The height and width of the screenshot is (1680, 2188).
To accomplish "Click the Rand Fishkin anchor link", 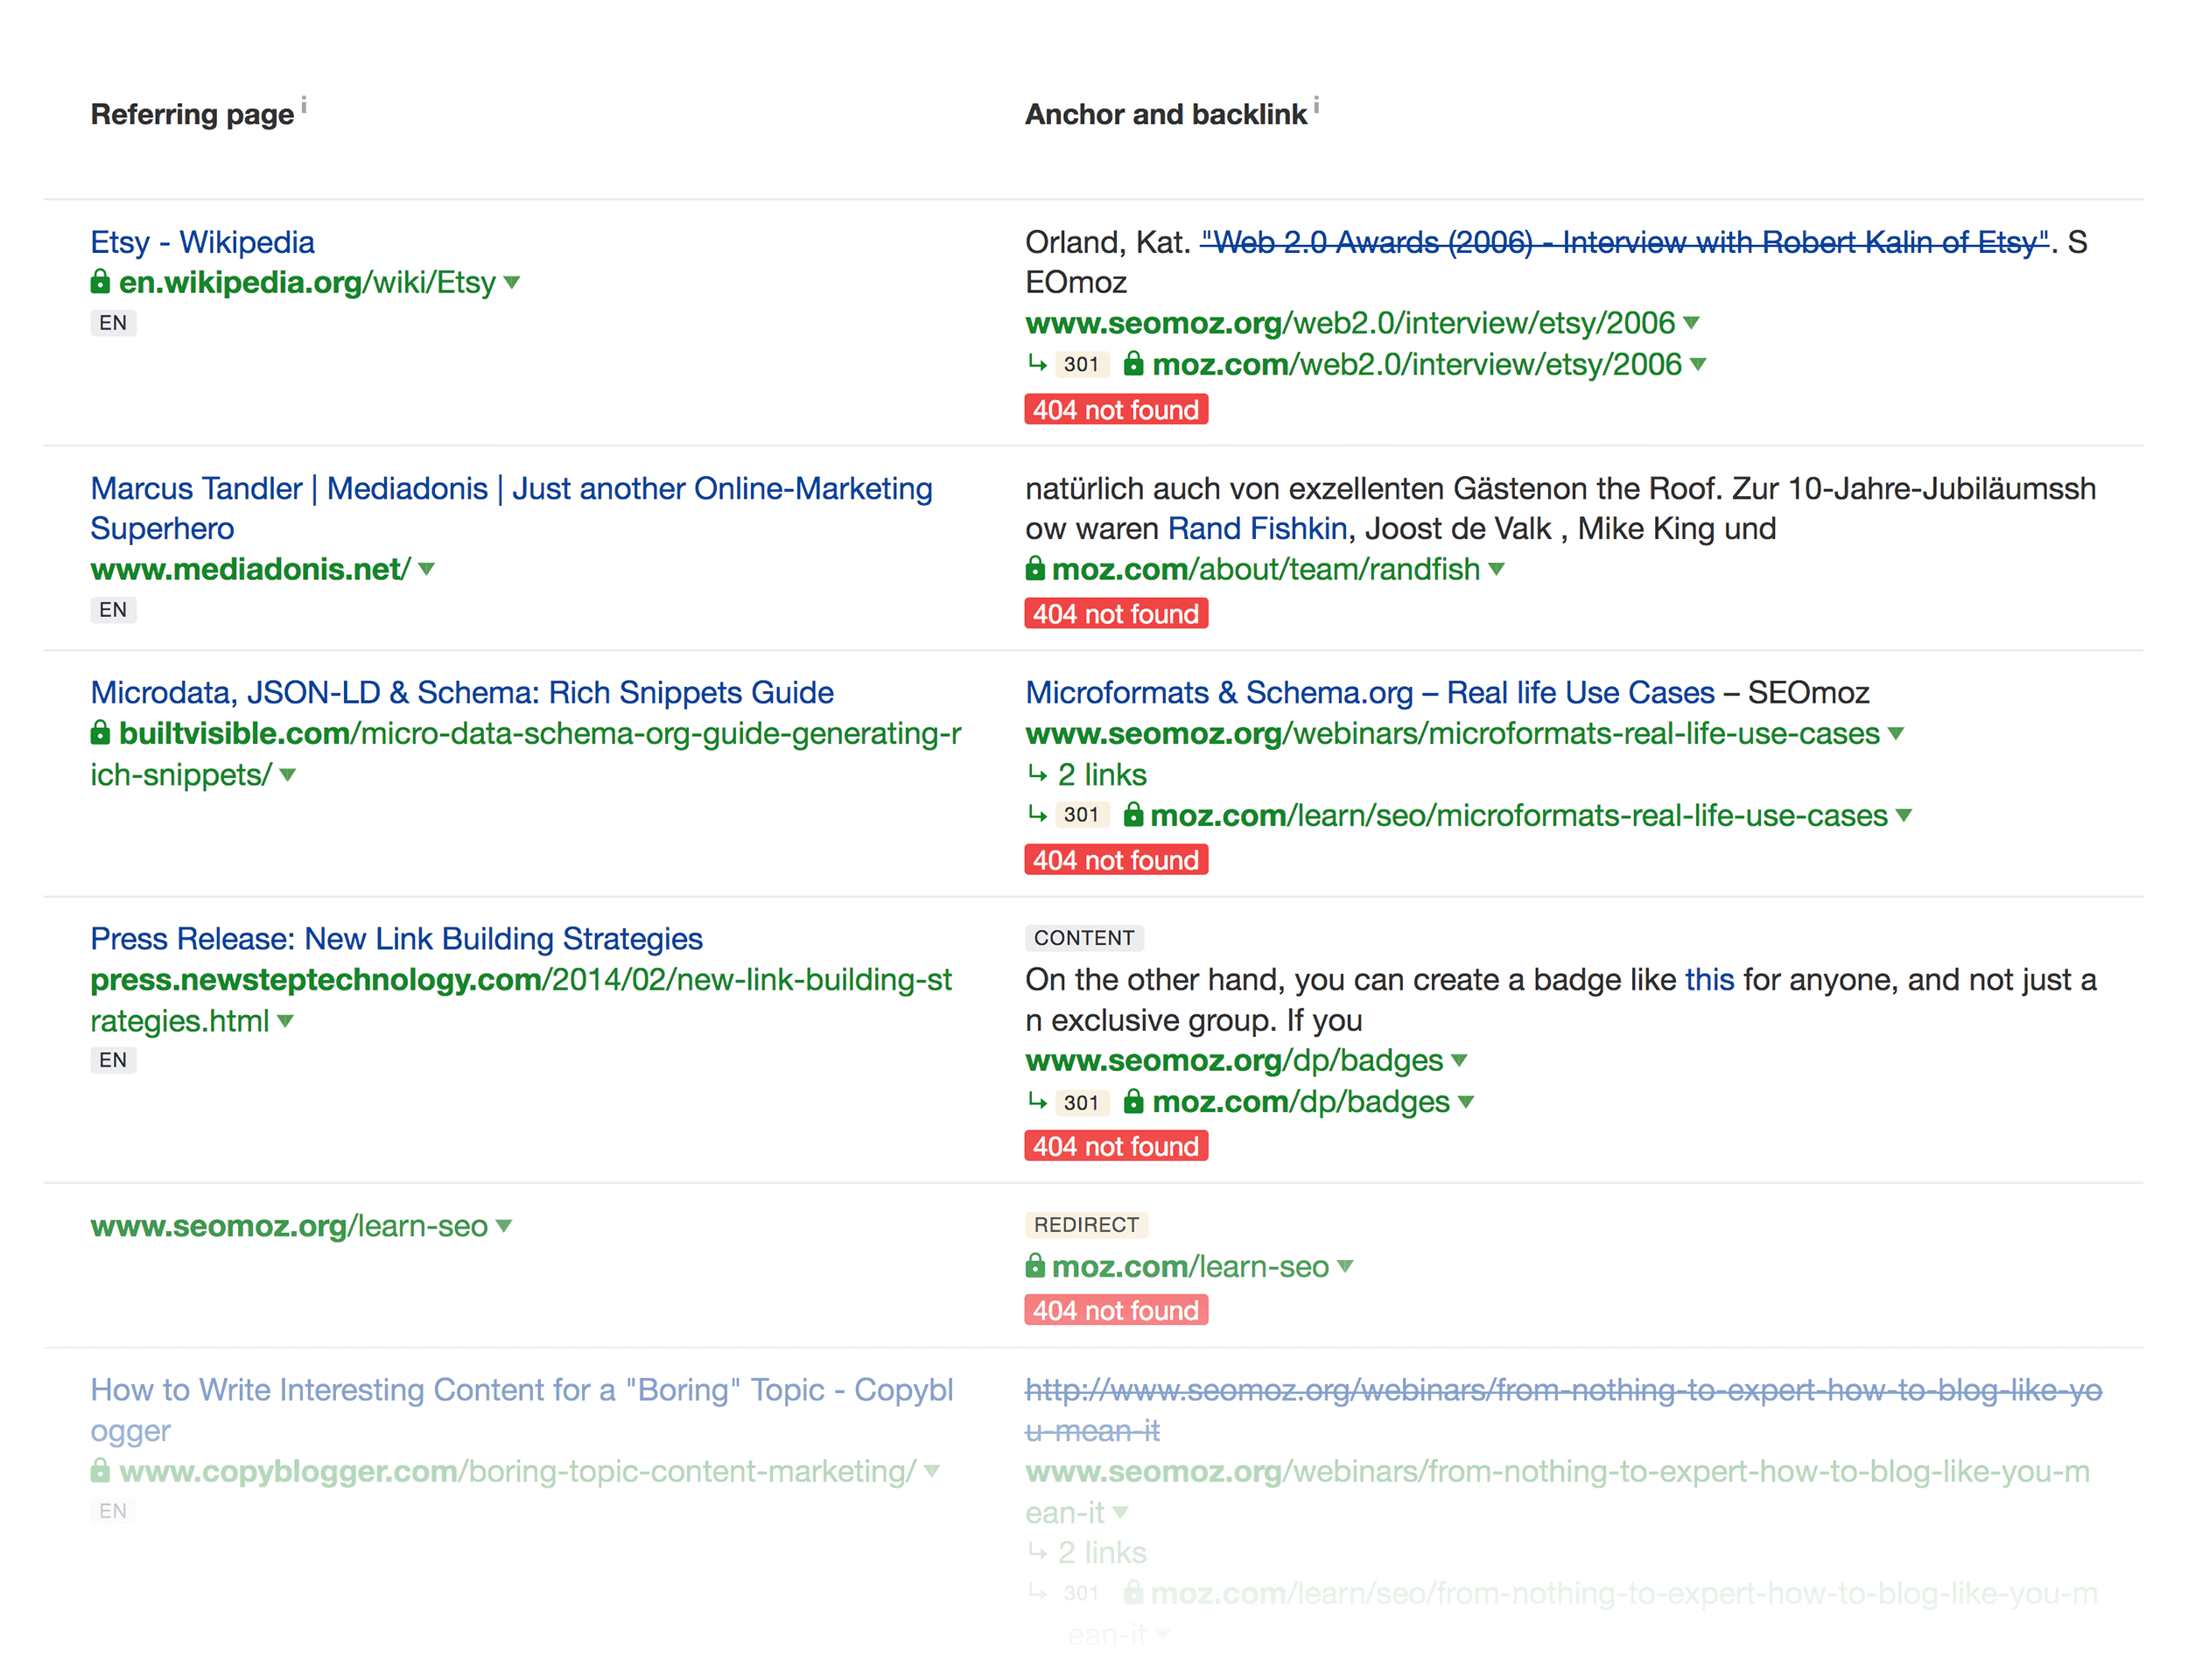I will coord(1257,528).
